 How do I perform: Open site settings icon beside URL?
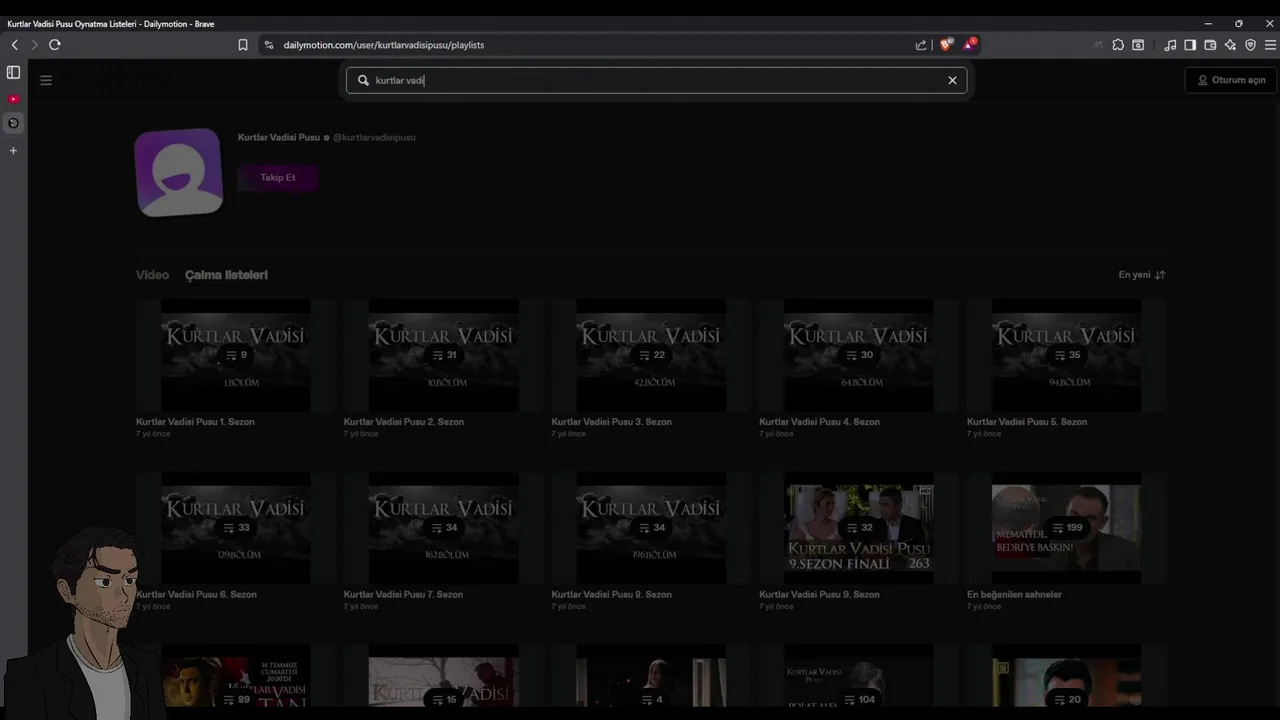pyautogui.click(x=268, y=45)
